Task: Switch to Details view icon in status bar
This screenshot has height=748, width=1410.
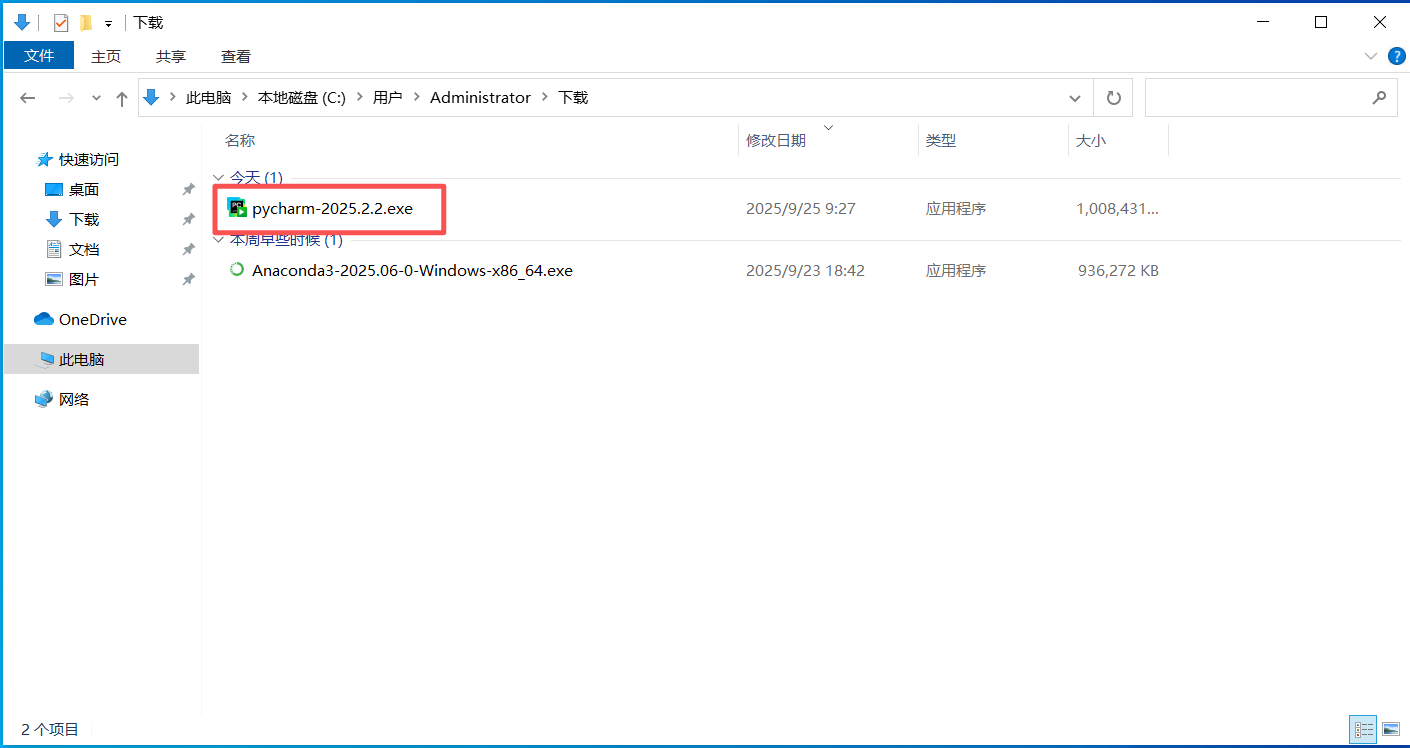Action: coord(1363,730)
